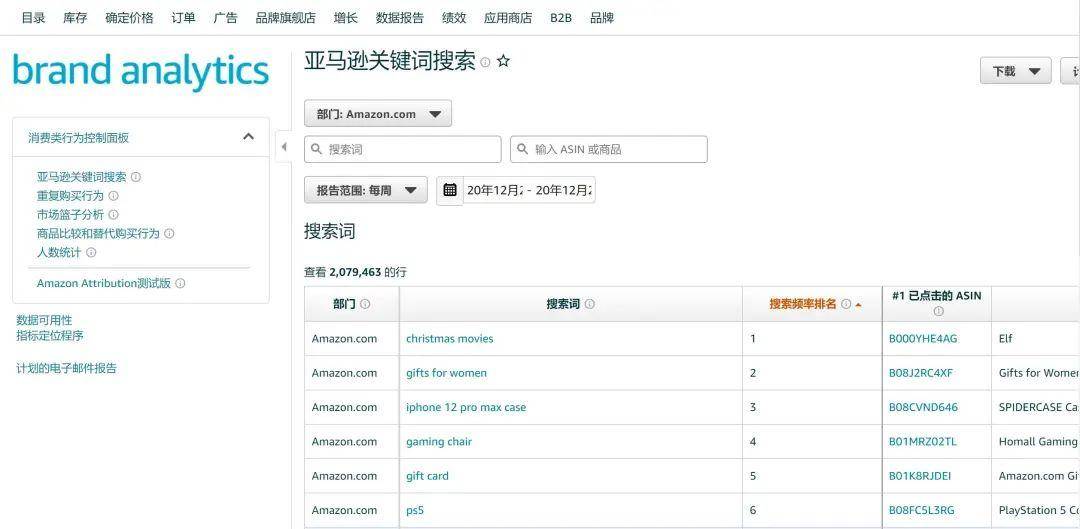This screenshot has width=1080, height=529.
Task: Click search term christmas movies
Action: tap(450, 338)
